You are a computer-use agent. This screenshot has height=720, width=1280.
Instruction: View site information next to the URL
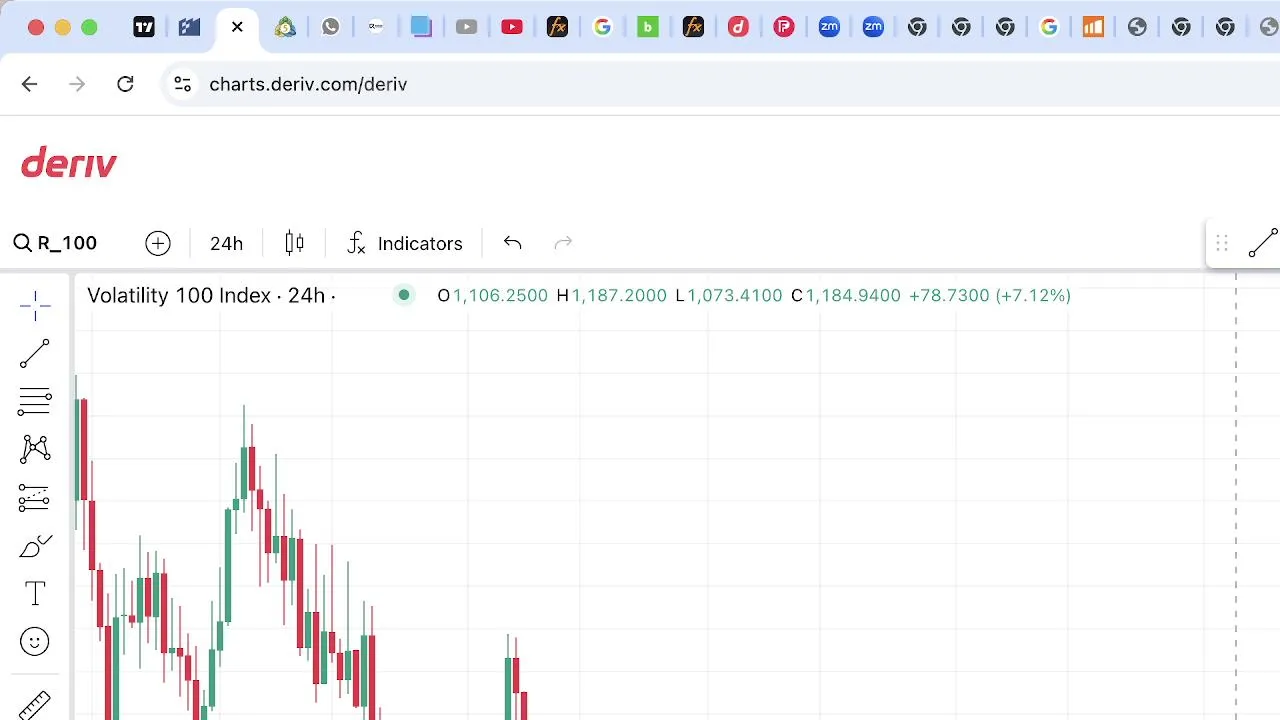[x=182, y=84]
